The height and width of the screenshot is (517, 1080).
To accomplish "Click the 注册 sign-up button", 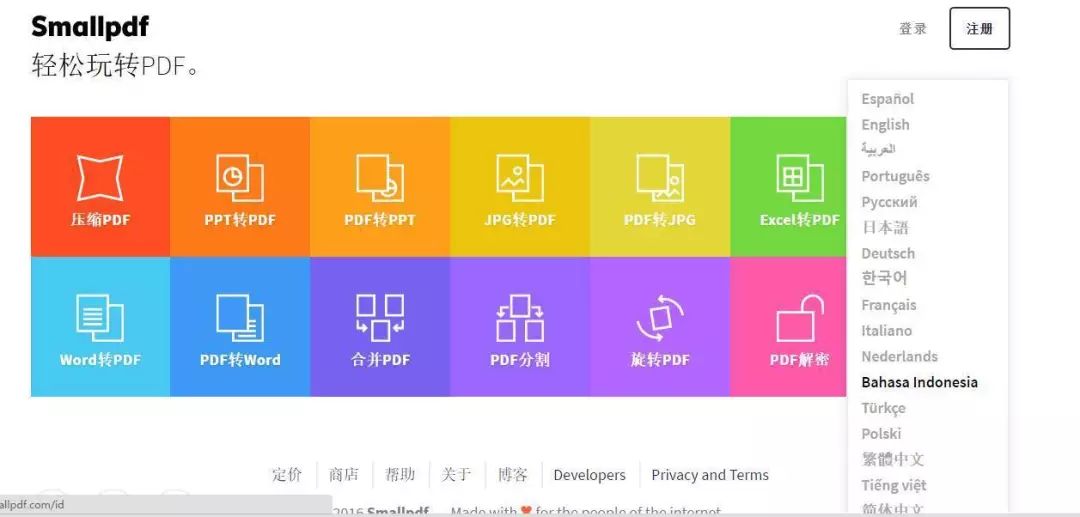I will pos(979,28).
